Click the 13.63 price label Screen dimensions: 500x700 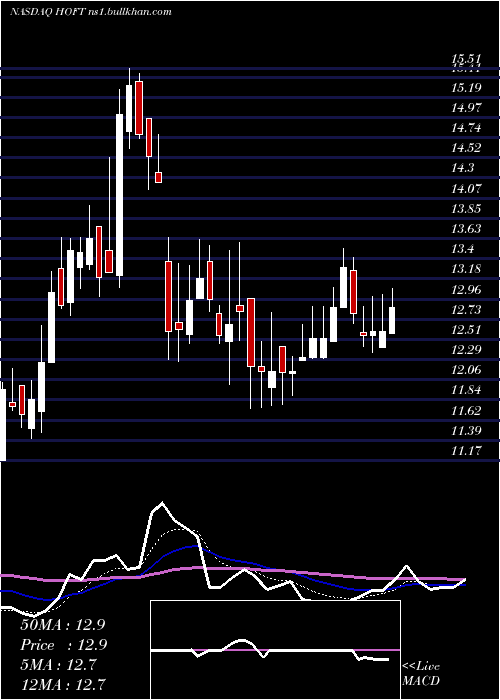pyautogui.click(x=466, y=229)
